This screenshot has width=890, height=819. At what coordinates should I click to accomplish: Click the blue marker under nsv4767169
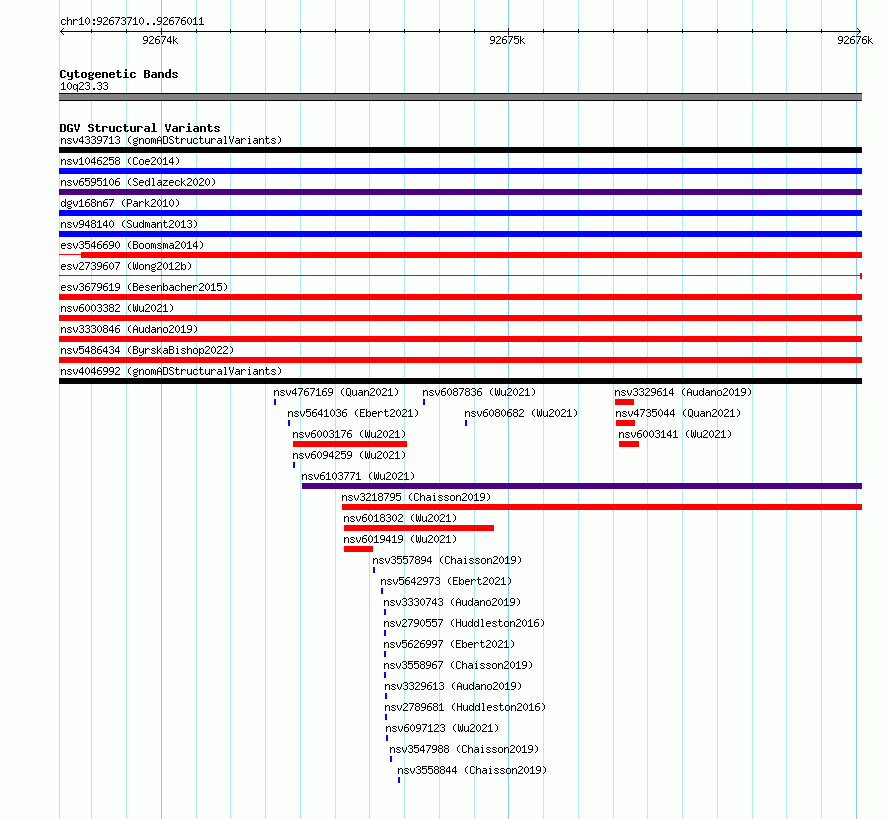pyautogui.click(x=275, y=402)
